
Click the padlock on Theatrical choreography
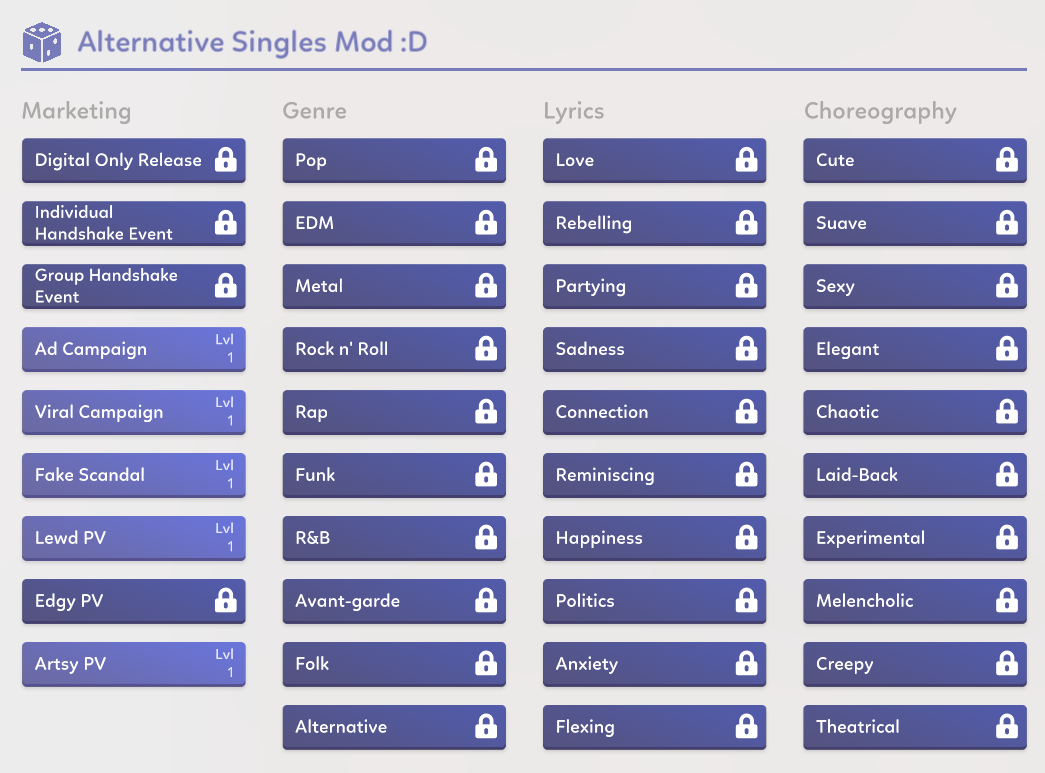click(1006, 727)
